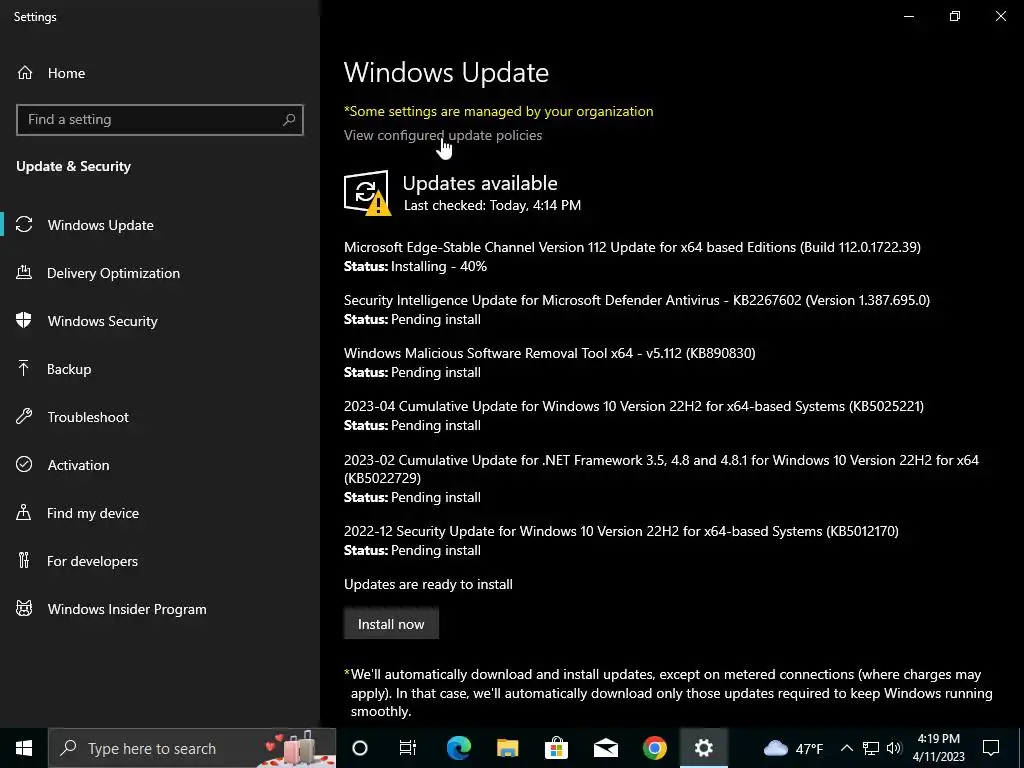This screenshot has height=768, width=1024.
Task: Open View configured update policies link
Action: coord(443,135)
